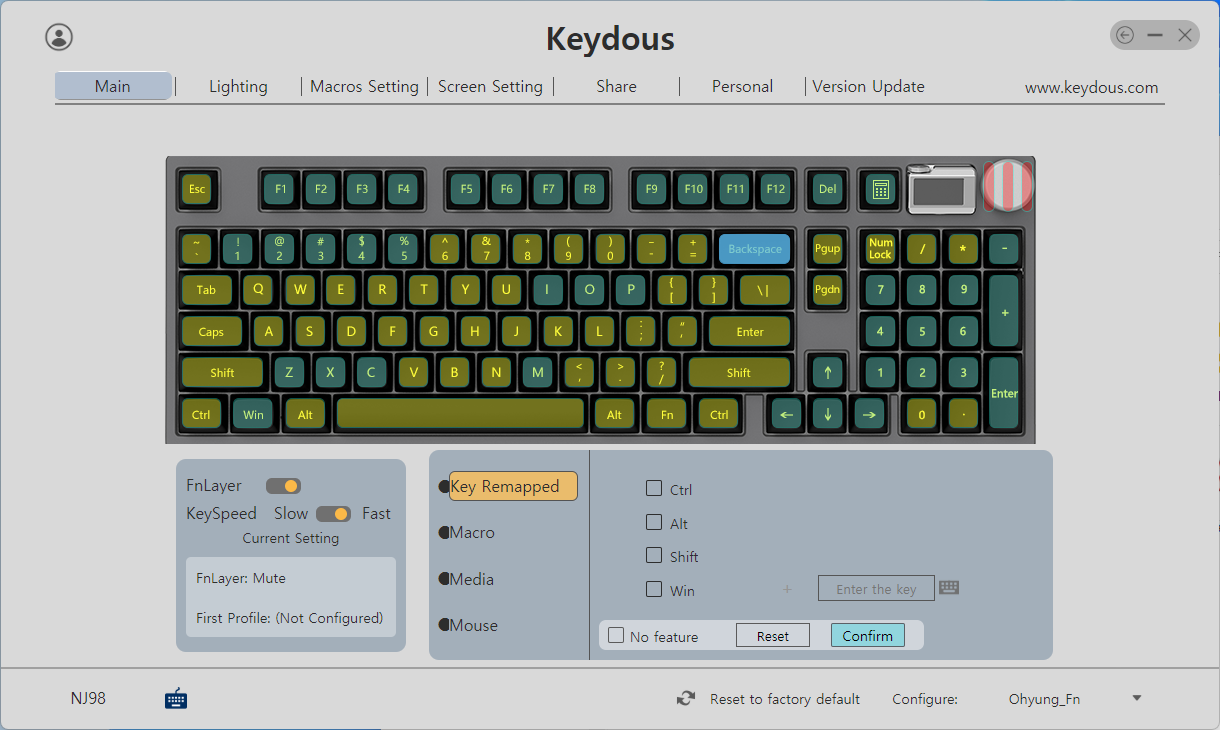Click the FnLayer: Mute setting text
The height and width of the screenshot is (730, 1220).
pos(241,578)
